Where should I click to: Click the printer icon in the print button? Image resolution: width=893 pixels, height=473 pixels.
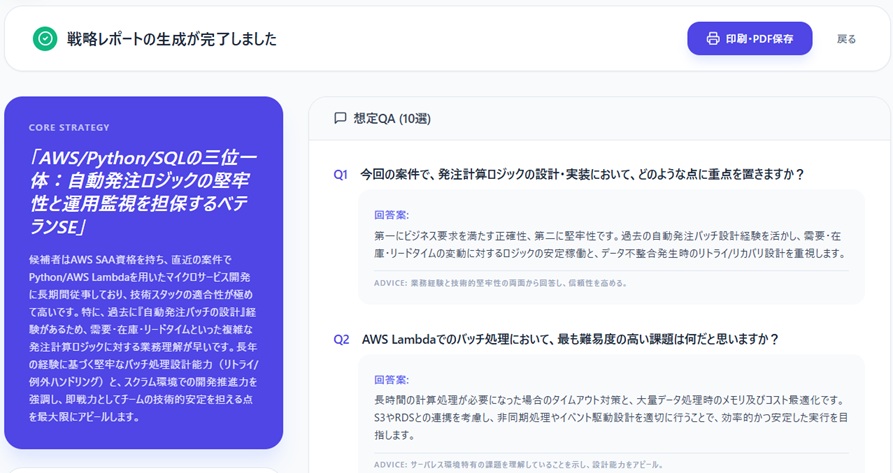[x=713, y=39]
